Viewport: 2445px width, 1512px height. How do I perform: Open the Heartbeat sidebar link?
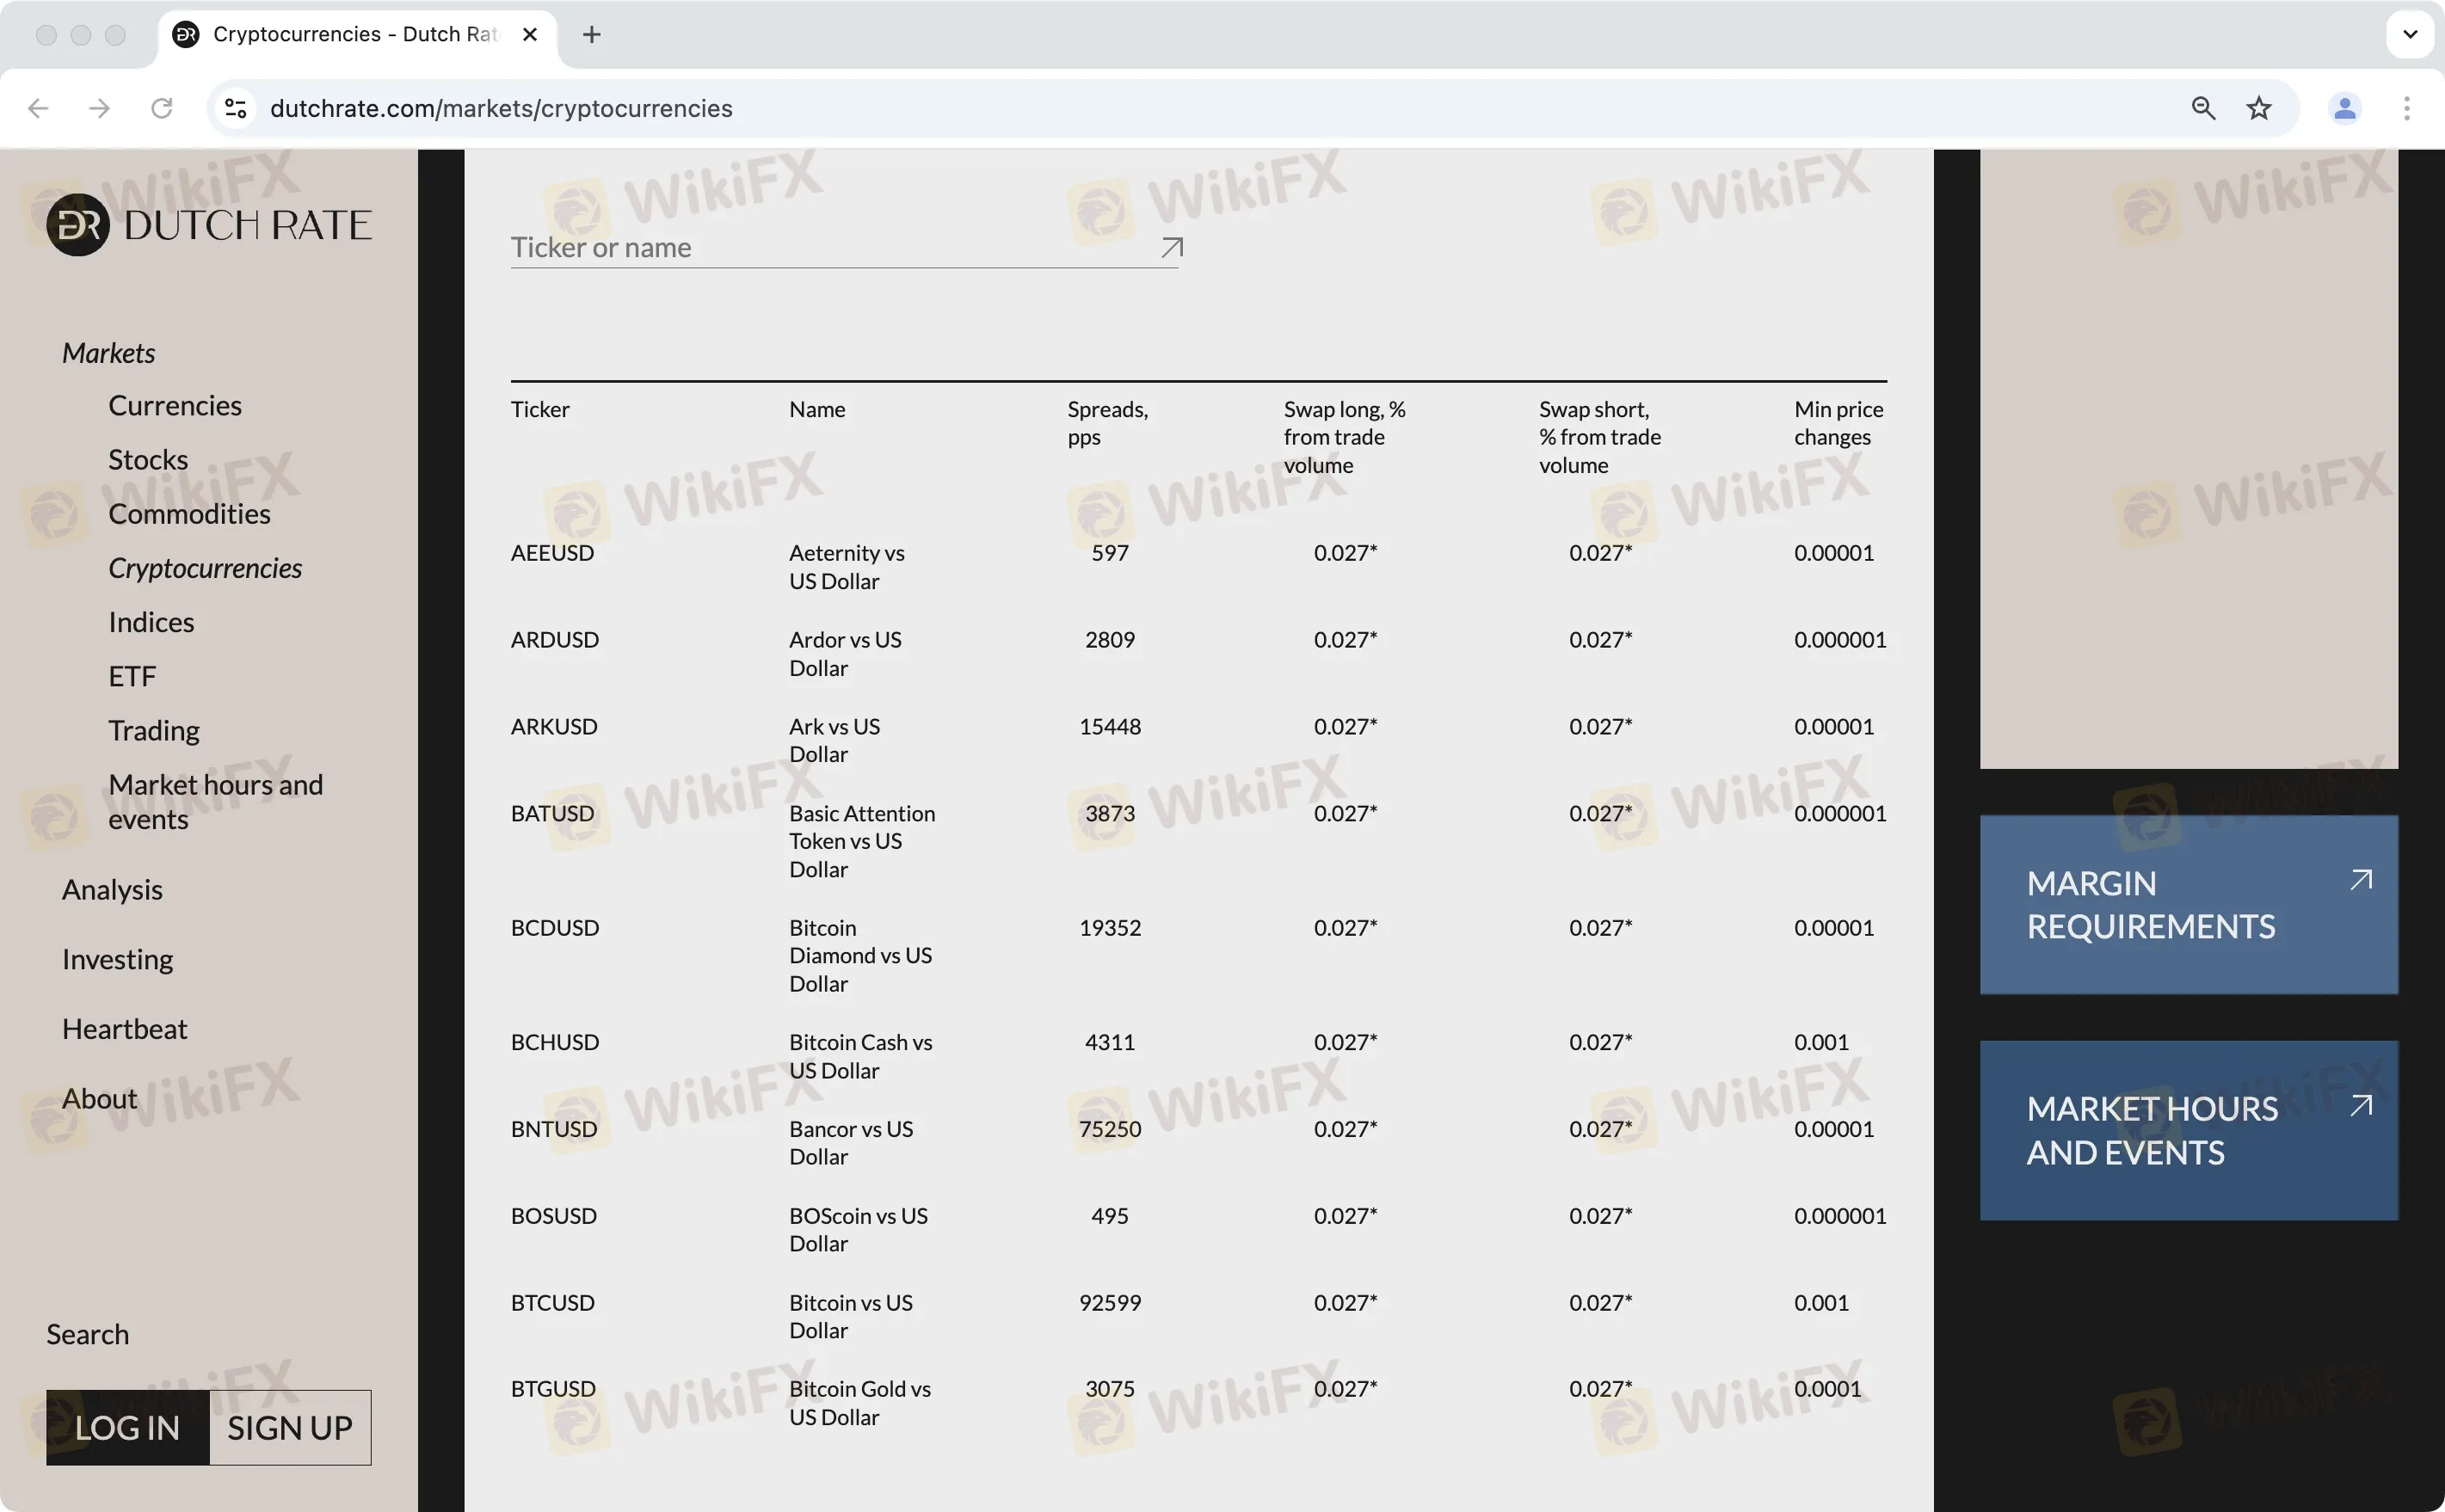[124, 1029]
